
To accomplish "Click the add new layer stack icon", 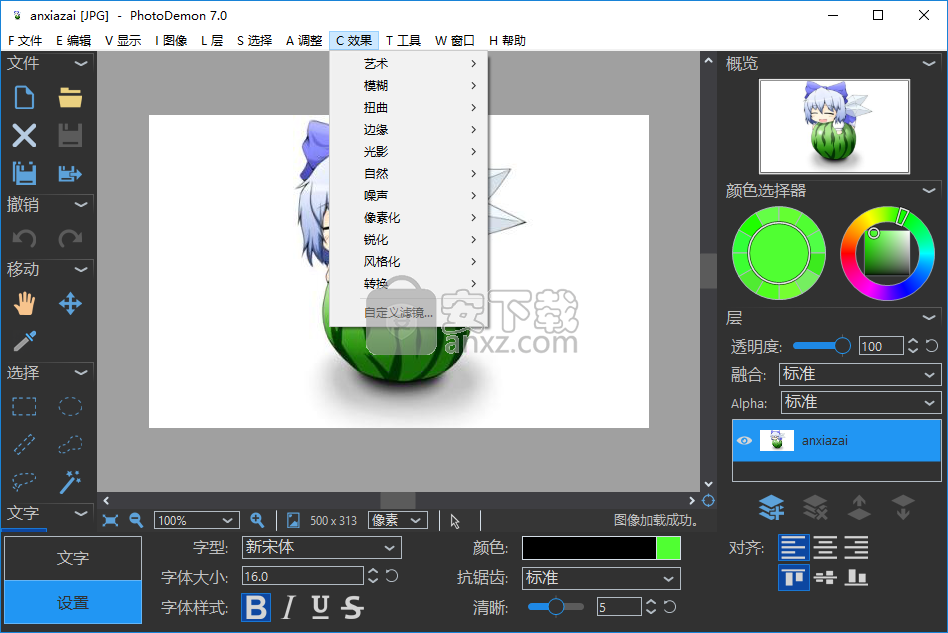I will tap(771, 507).
